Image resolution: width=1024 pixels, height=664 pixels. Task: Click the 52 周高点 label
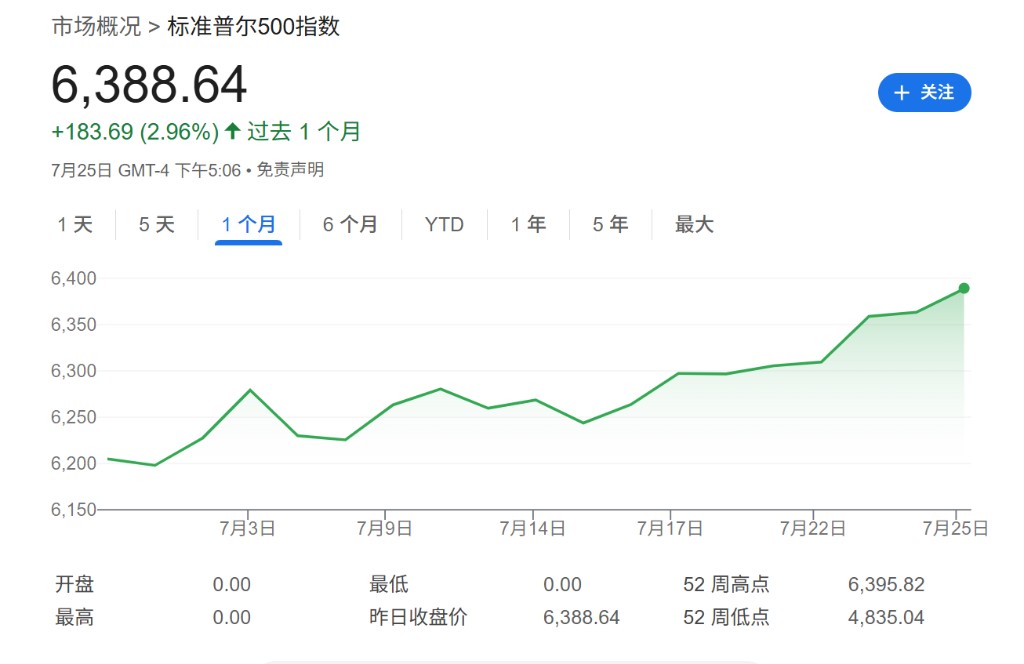tap(726, 584)
